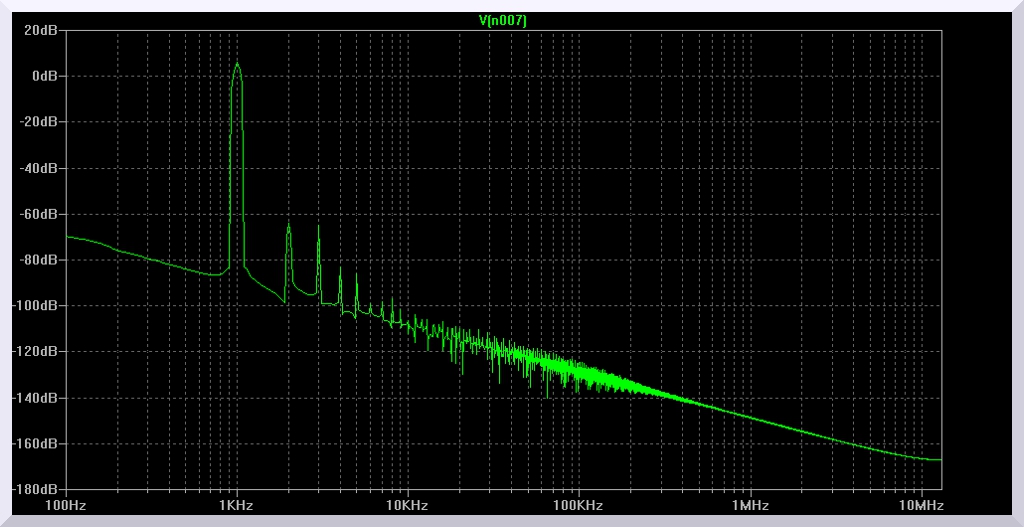Image resolution: width=1024 pixels, height=527 pixels.
Task: Click the 1MHz horizontal axis label
Action: pyautogui.click(x=749, y=506)
